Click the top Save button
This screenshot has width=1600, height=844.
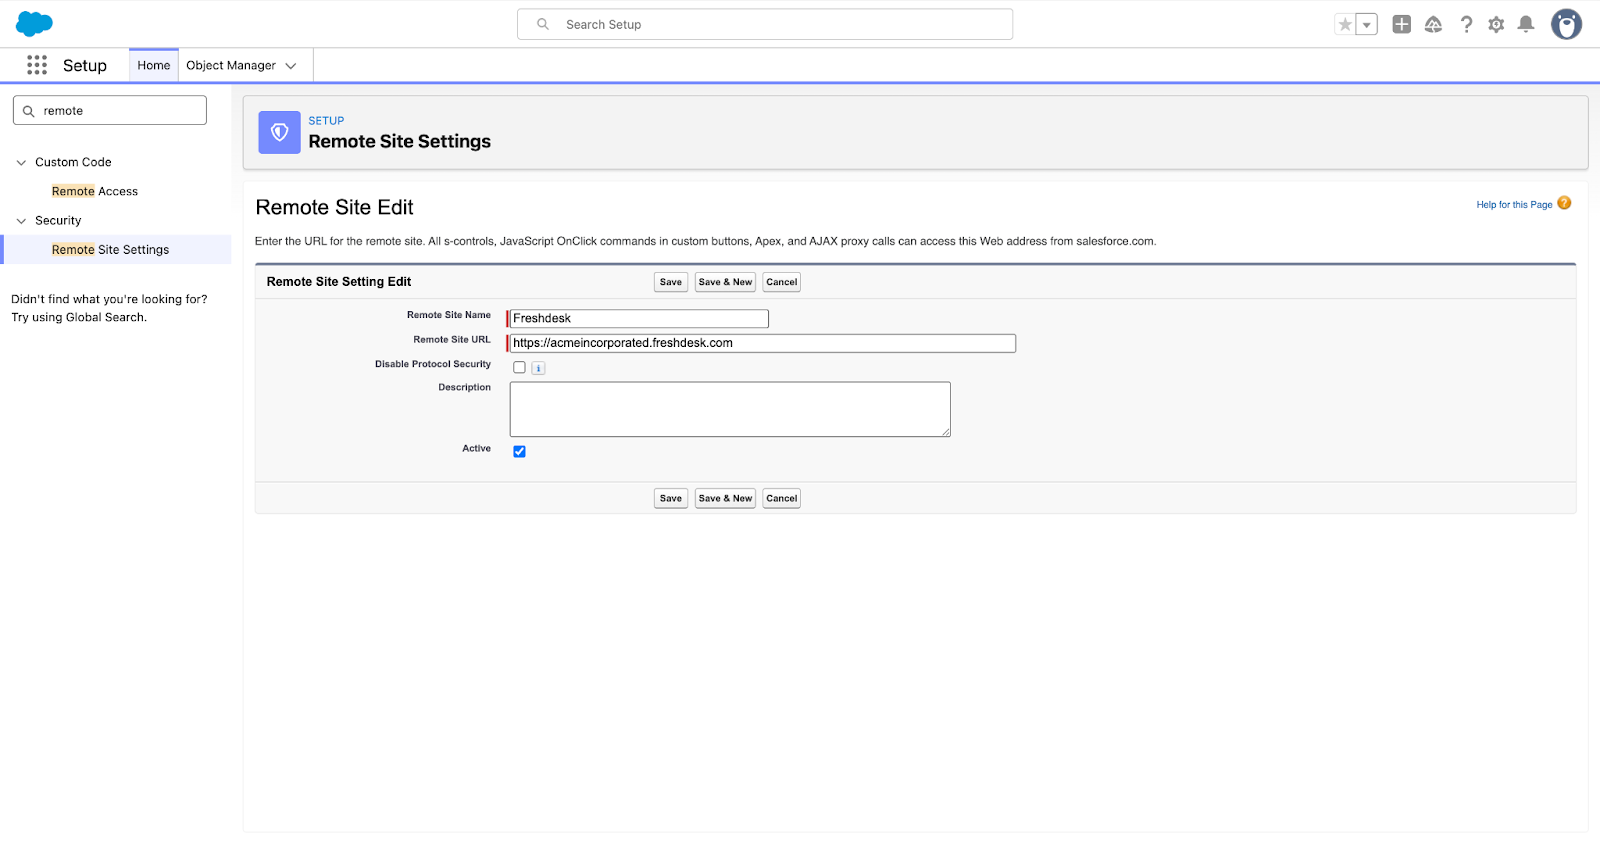point(671,282)
